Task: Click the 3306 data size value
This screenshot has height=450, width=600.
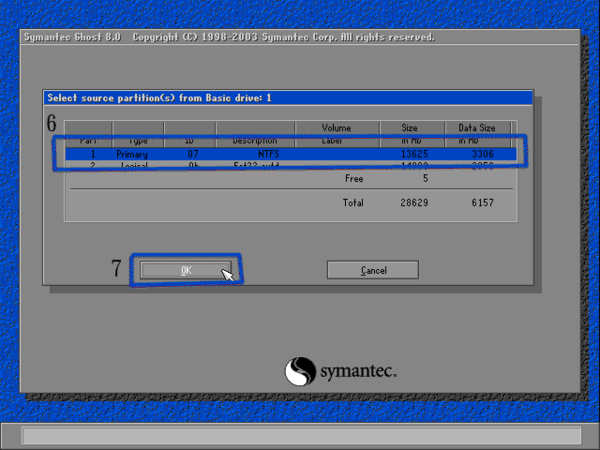Action: click(483, 154)
